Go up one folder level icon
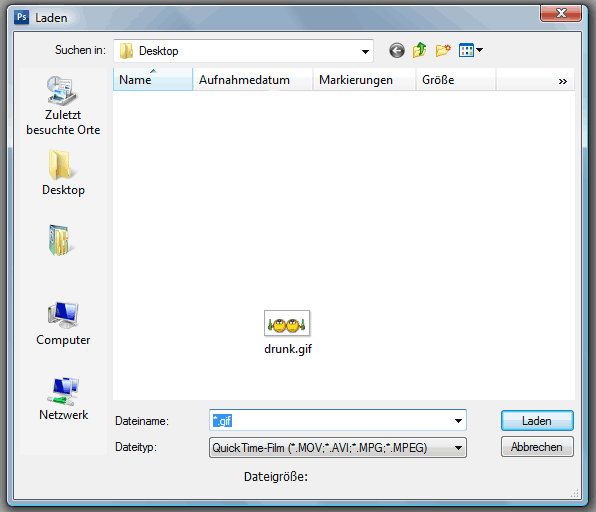 419,50
